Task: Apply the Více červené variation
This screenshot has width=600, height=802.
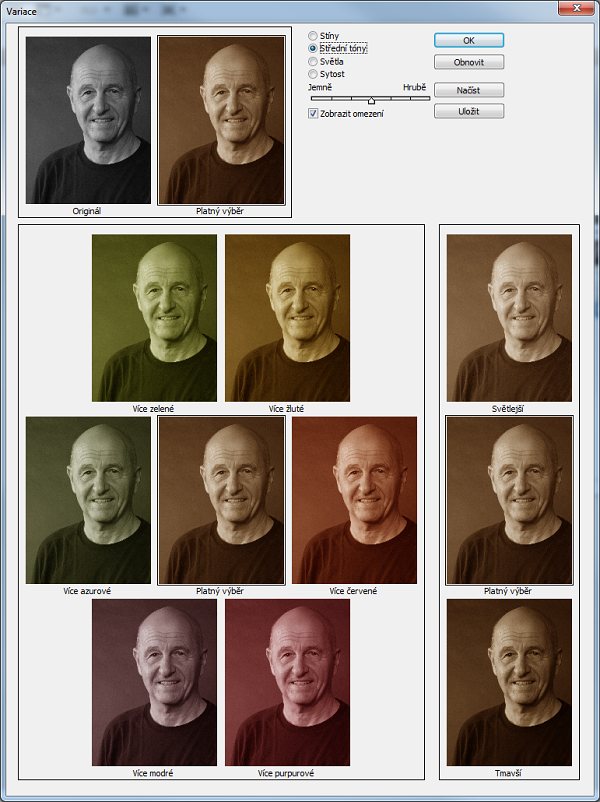Action: tap(354, 499)
